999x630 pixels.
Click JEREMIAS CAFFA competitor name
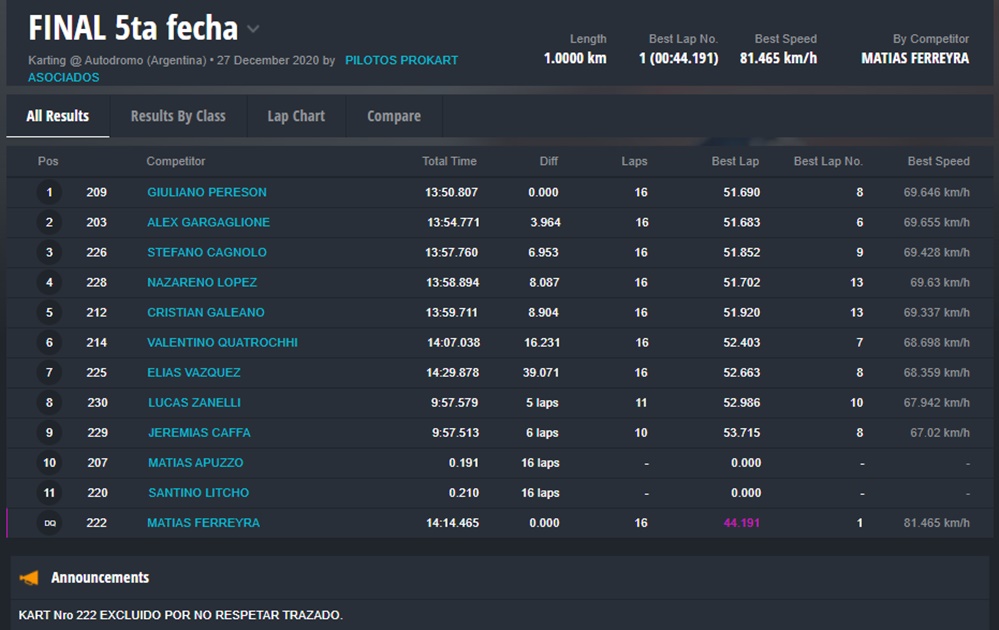199,433
